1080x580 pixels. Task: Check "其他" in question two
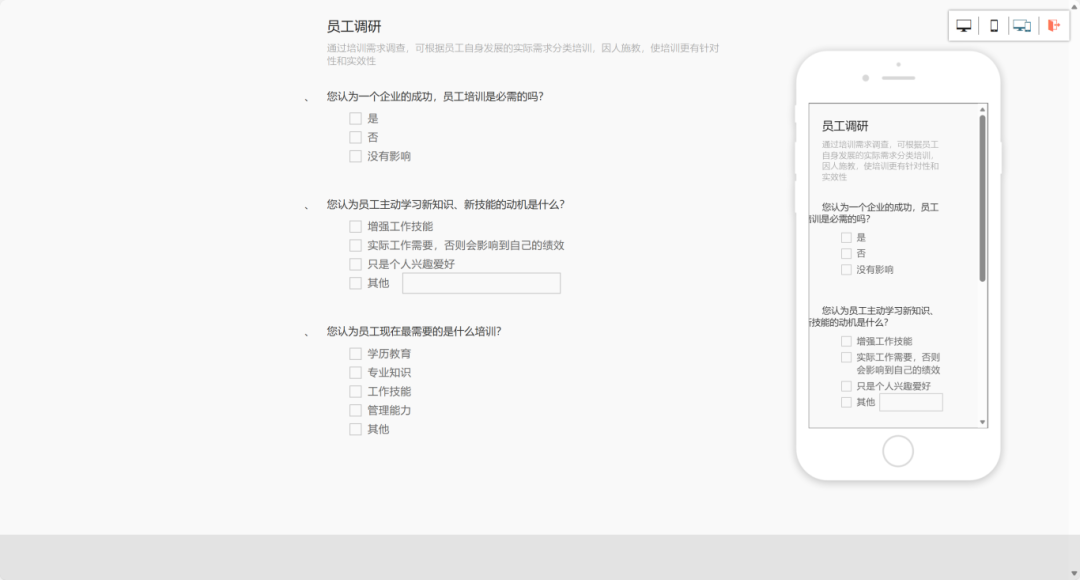point(356,283)
